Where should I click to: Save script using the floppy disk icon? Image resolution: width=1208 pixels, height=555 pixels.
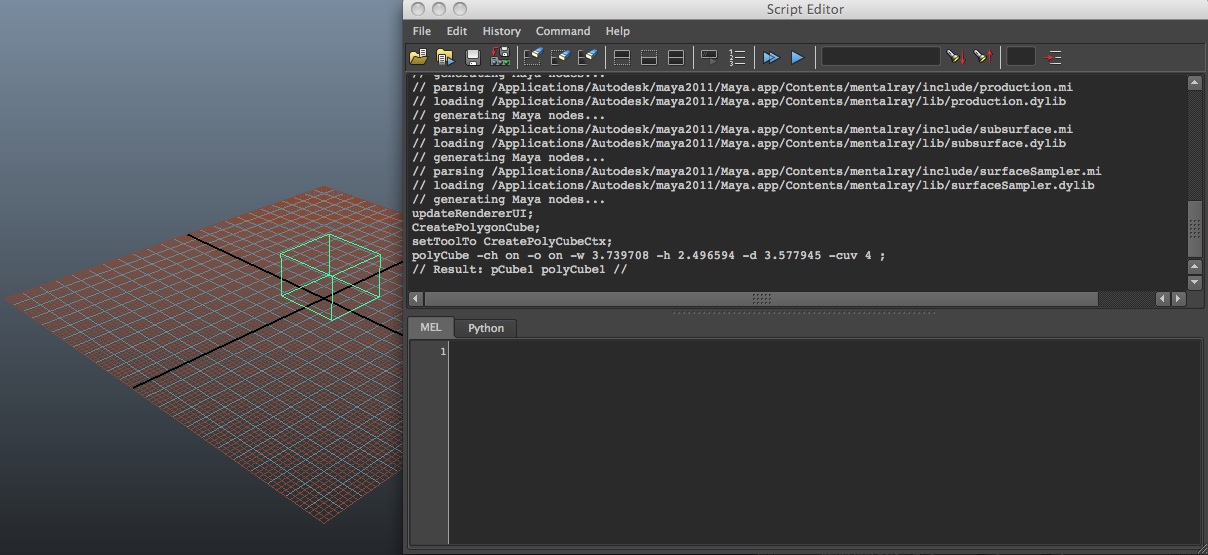click(x=473, y=57)
